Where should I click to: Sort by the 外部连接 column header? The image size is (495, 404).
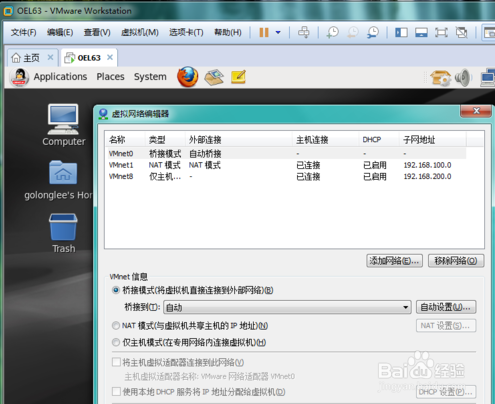239,140
